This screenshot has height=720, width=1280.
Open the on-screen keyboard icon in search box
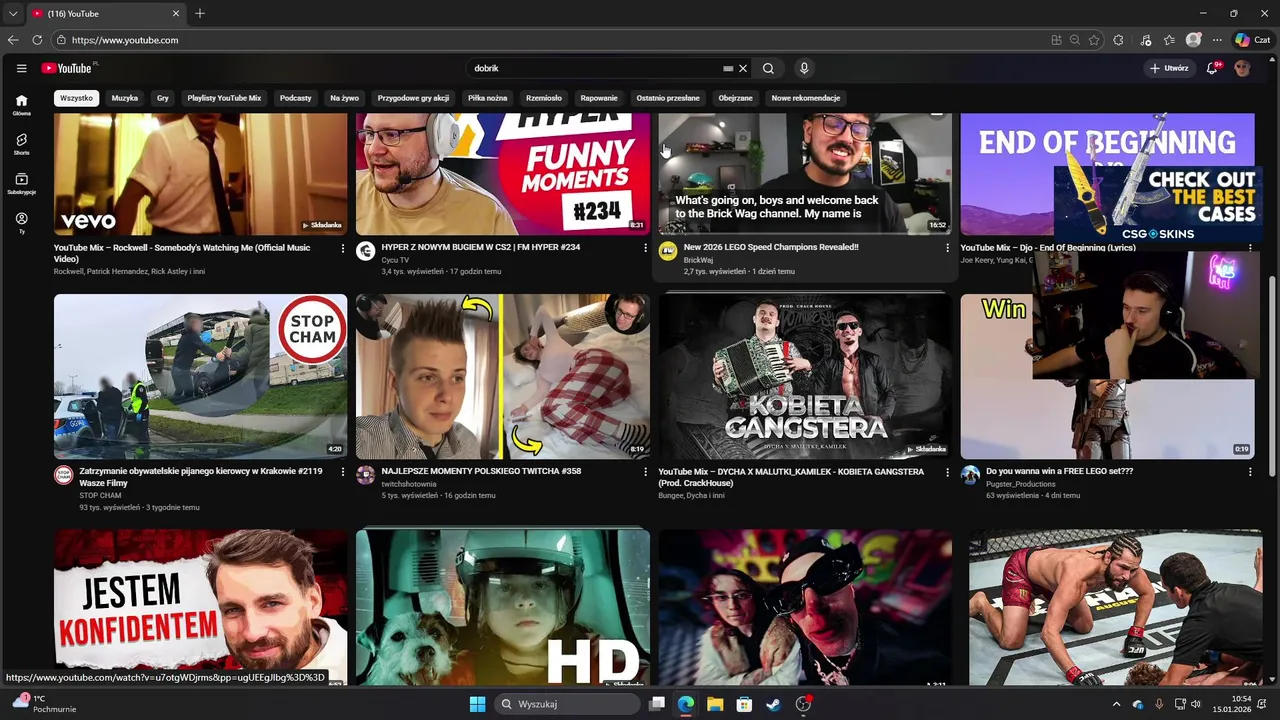coord(728,68)
